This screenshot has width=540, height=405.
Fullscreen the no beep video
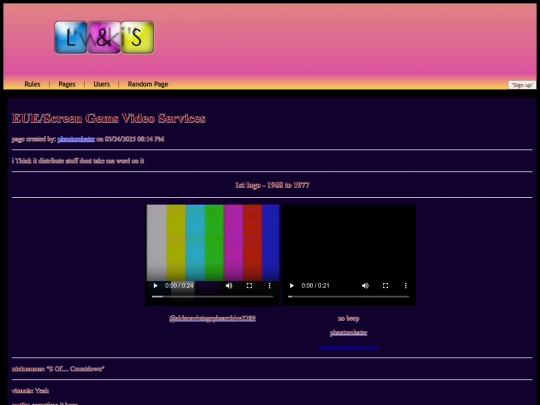click(x=385, y=285)
